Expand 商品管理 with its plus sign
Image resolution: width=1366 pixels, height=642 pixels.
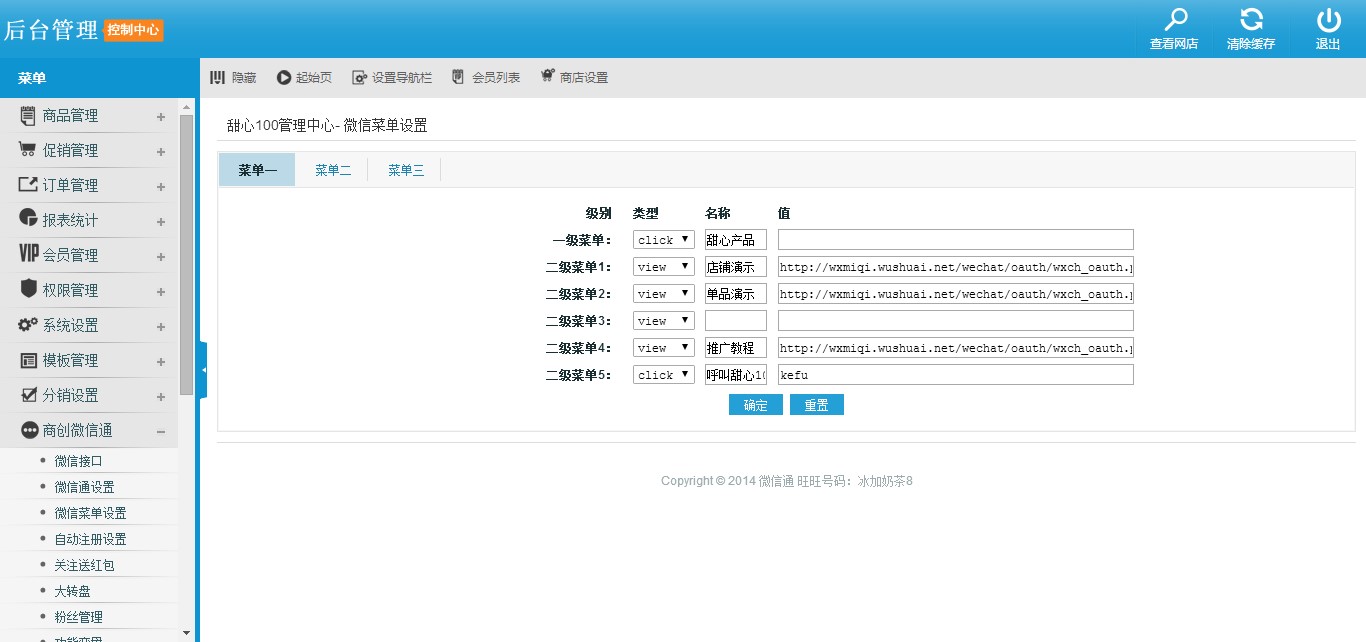point(161,117)
